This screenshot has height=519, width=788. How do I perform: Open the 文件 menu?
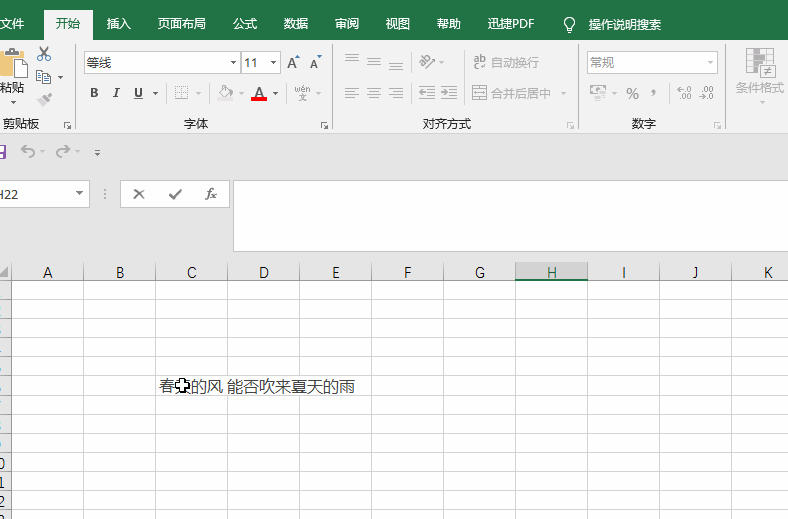pyautogui.click(x=12, y=24)
